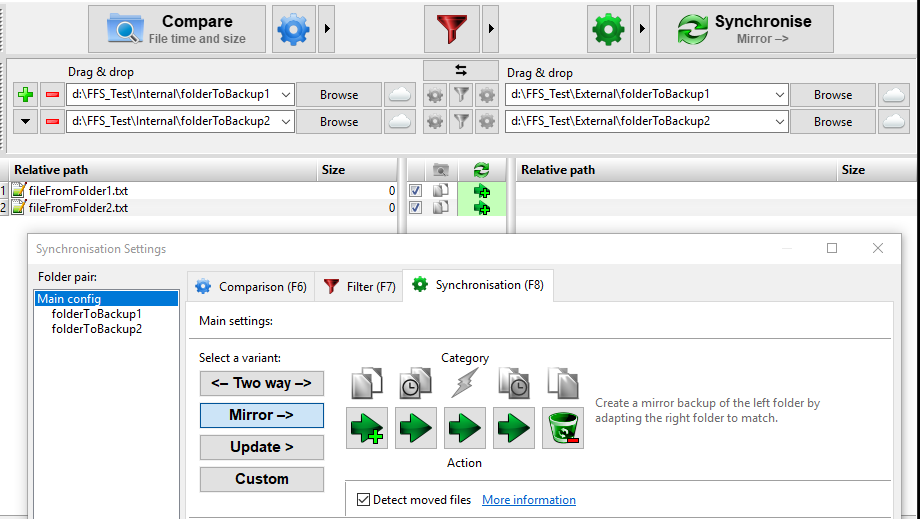Close the Synchronisation Settings dialog
Screen dimensions: 920x519
click(878, 248)
